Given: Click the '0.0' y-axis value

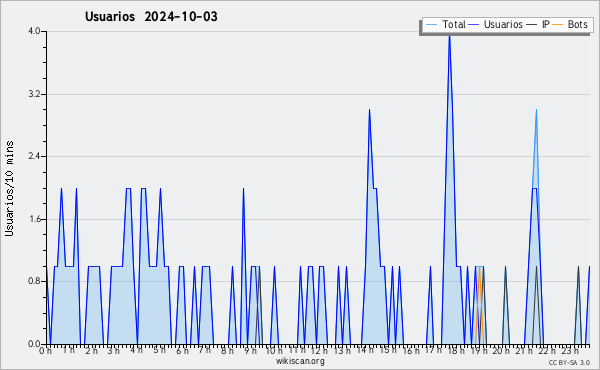Looking at the screenshot, I should pyautogui.click(x=34, y=344).
